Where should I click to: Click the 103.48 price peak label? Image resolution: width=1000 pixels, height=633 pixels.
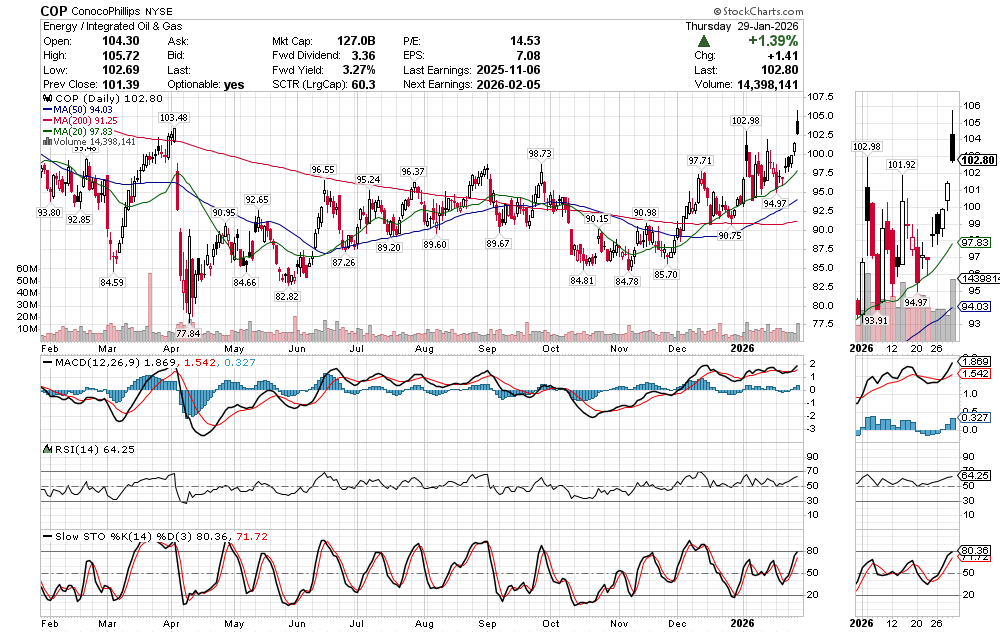pyautogui.click(x=174, y=118)
